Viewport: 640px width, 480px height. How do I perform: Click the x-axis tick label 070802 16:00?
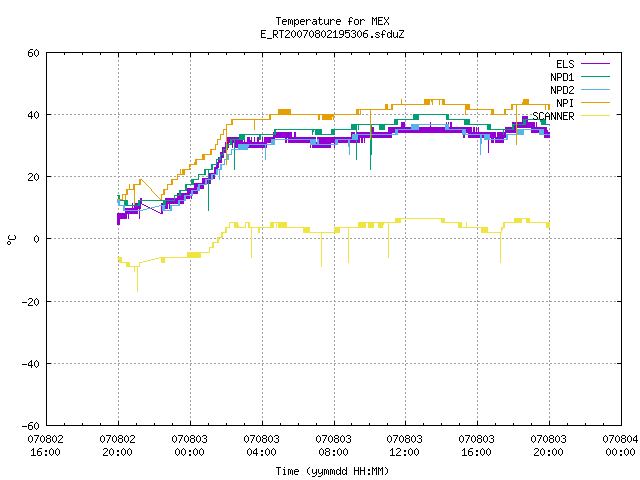(46, 446)
